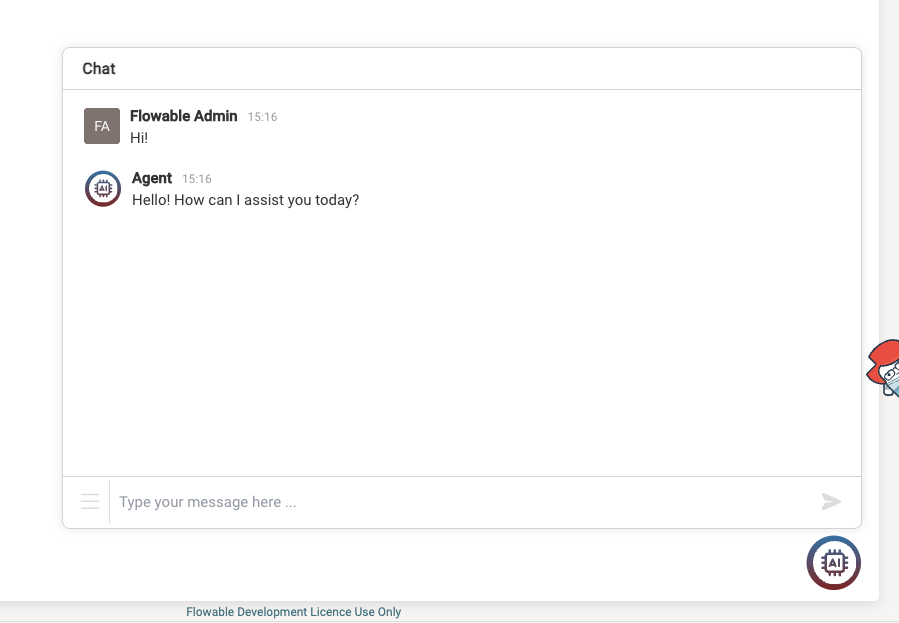Toggle the chat widget via the circular launcher
Screen dimensions: 899x623
point(833,562)
